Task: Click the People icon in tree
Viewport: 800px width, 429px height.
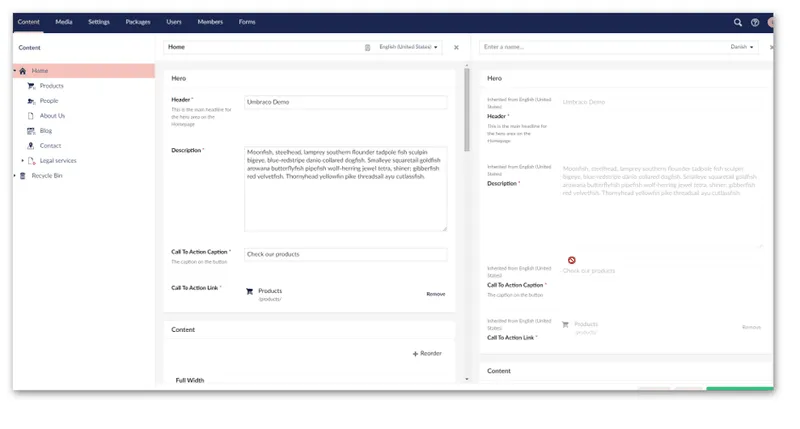Action: point(31,101)
